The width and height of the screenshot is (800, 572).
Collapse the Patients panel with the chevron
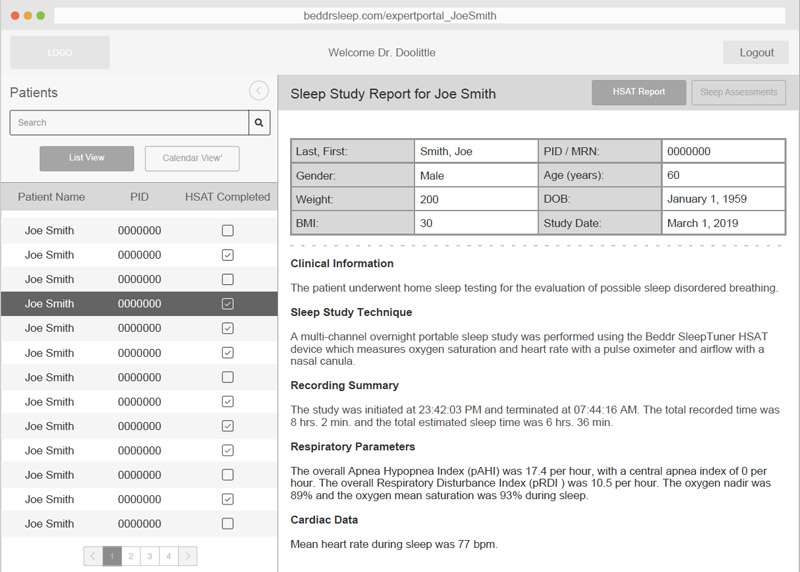coord(259,91)
